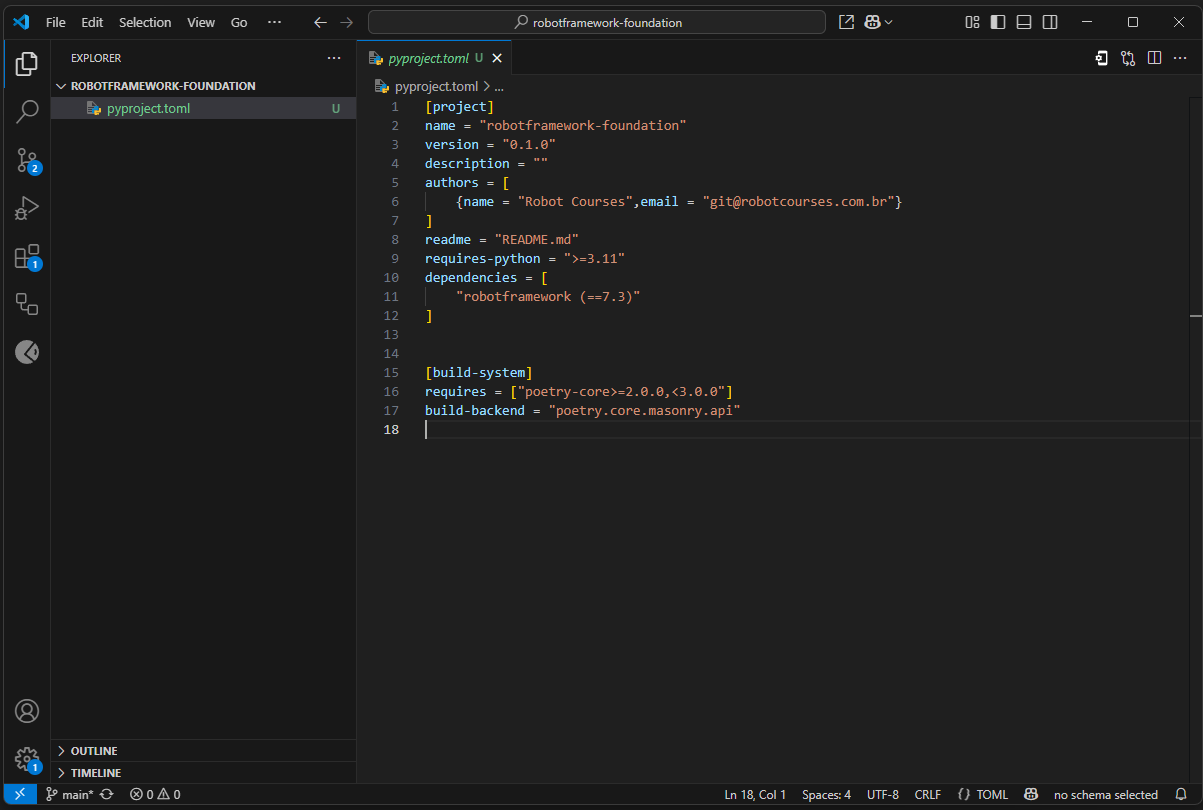Open the Accounts icon in activity bar
This screenshot has height=810, width=1203.
tap(27, 711)
